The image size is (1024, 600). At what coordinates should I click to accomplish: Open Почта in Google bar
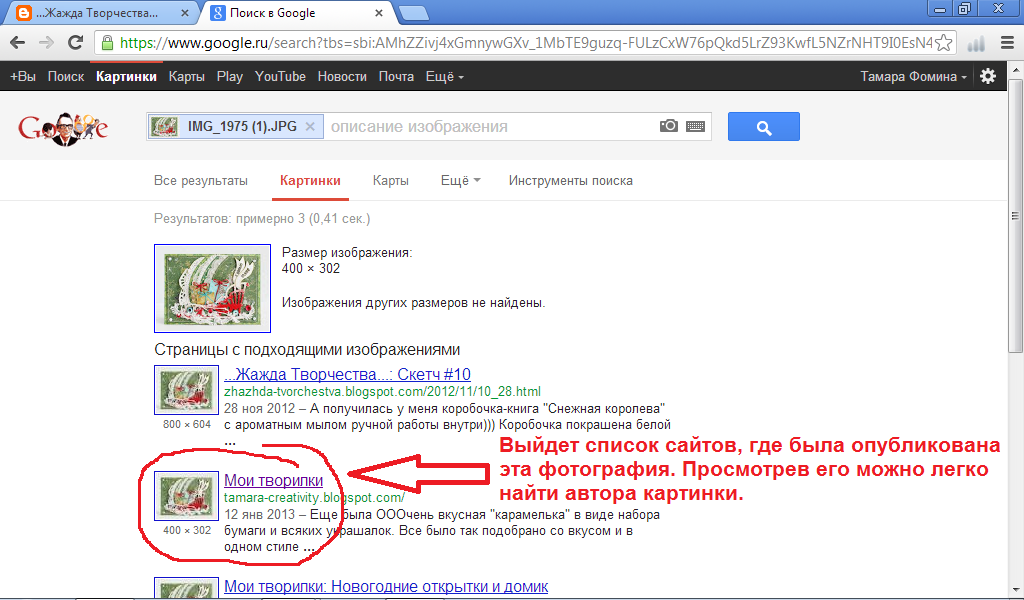coord(396,76)
